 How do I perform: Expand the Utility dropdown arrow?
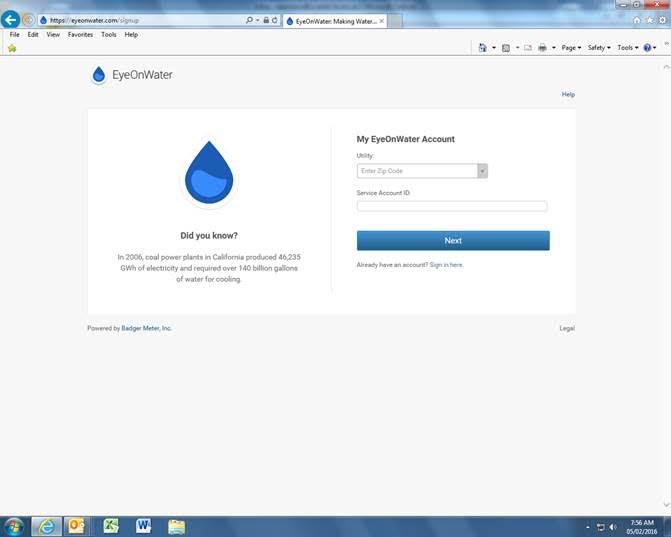[483, 171]
